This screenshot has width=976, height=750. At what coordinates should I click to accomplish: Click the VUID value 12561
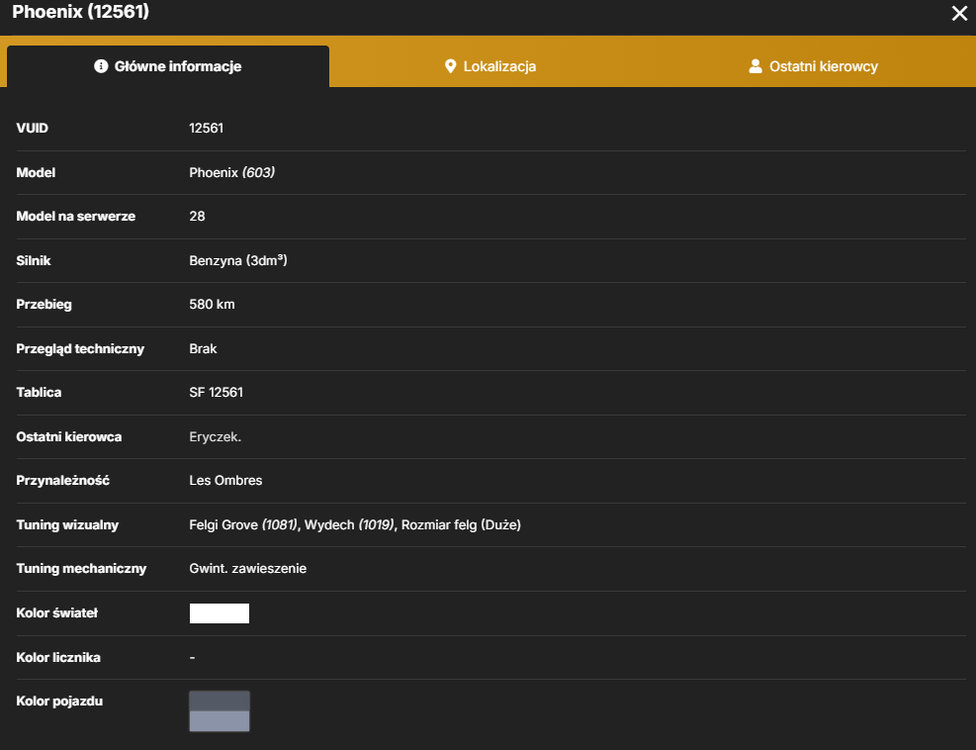click(206, 128)
